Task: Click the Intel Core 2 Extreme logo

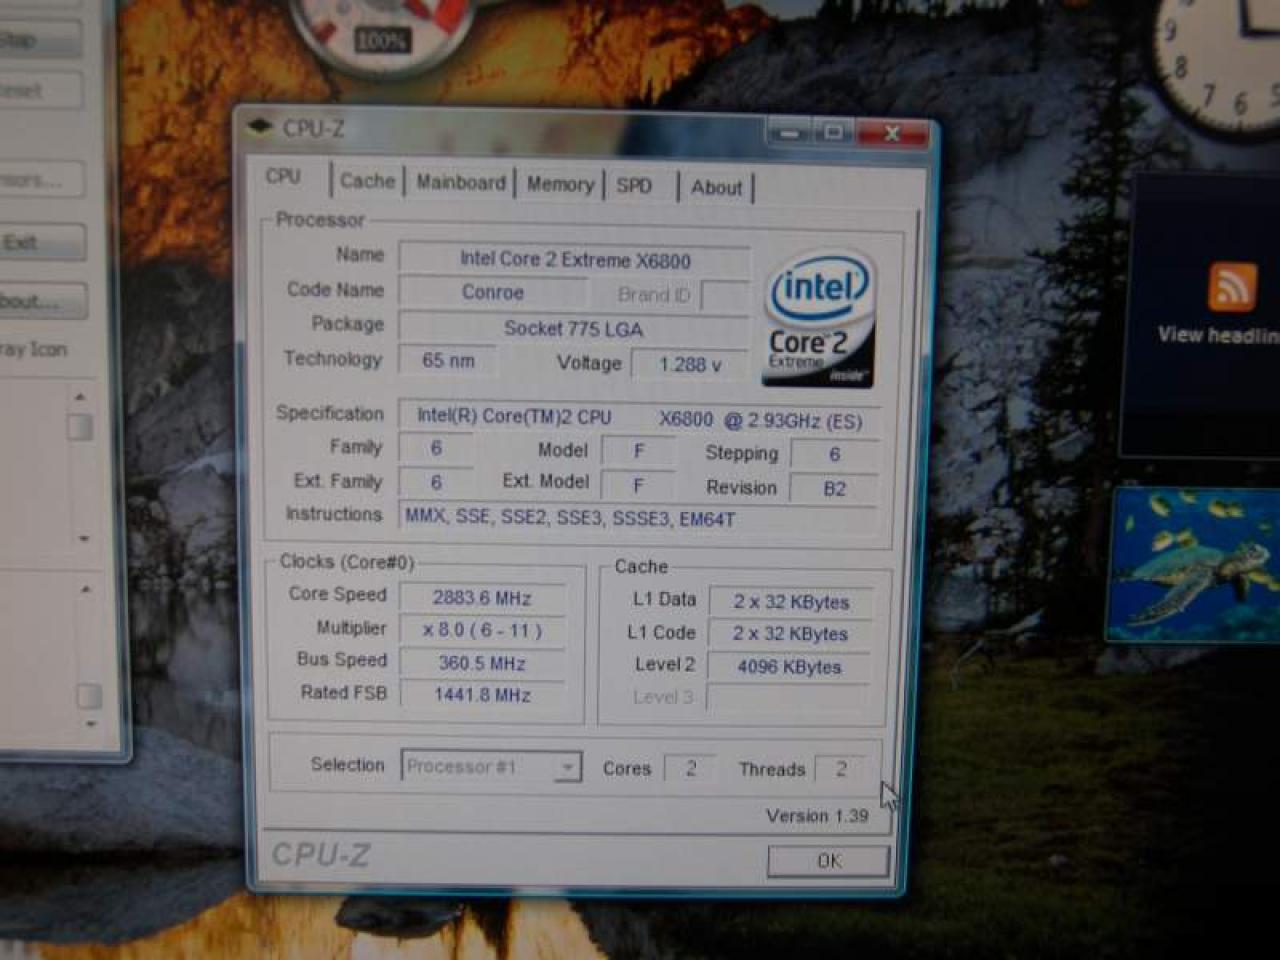Action: pyautogui.click(x=819, y=319)
